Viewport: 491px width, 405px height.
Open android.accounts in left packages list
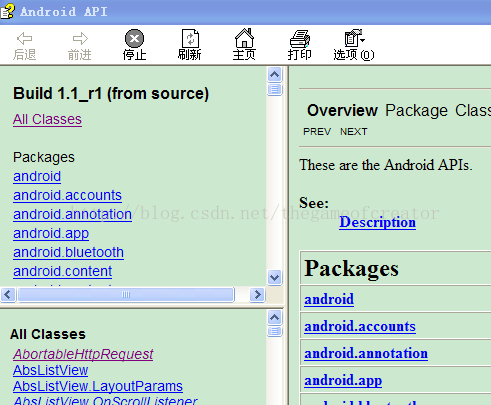(x=67, y=195)
